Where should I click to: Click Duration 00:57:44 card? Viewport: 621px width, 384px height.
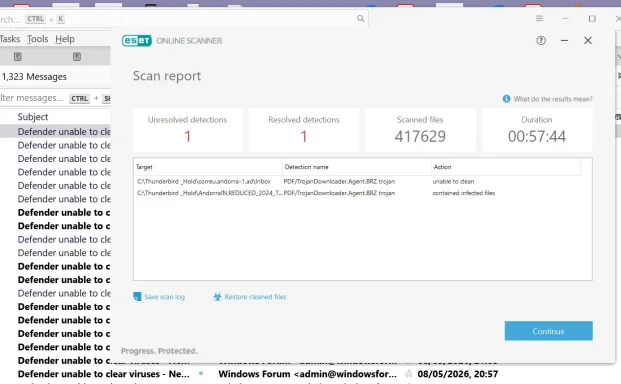(x=537, y=130)
